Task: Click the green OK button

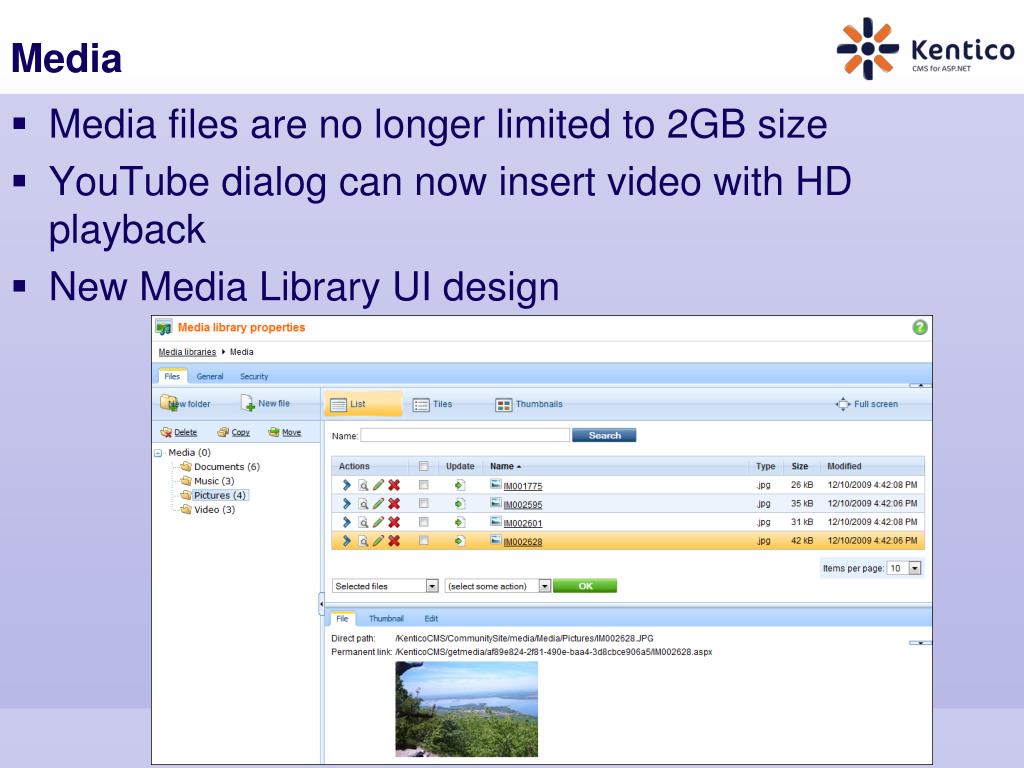Action: coord(585,586)
